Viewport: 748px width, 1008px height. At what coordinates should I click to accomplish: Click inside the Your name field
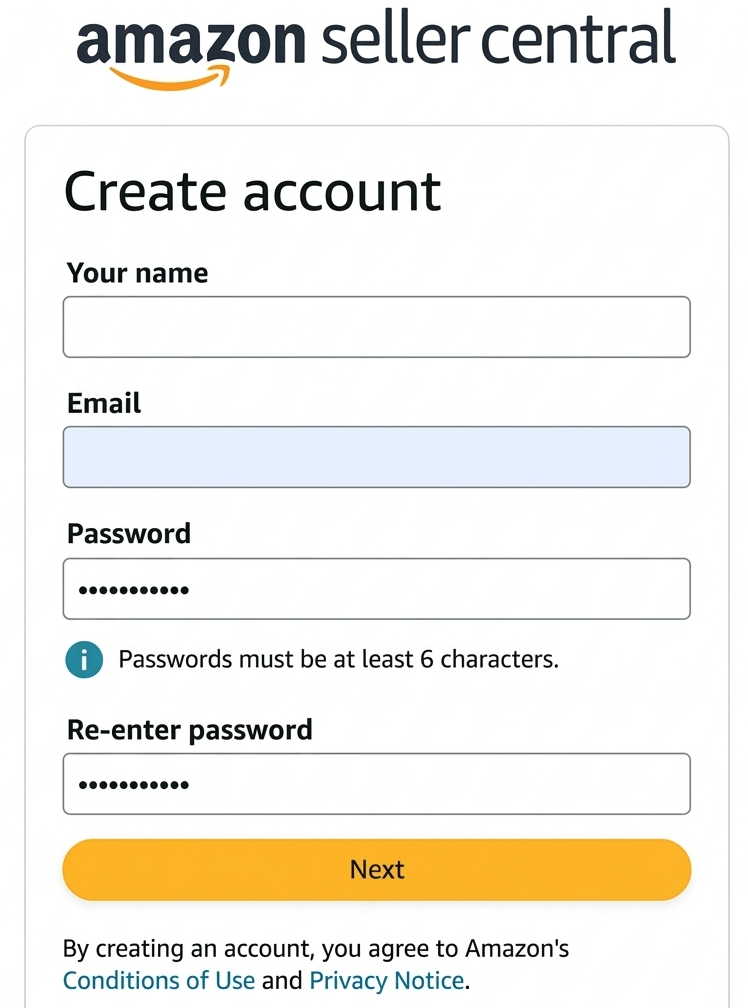click(x=376, y=326)
